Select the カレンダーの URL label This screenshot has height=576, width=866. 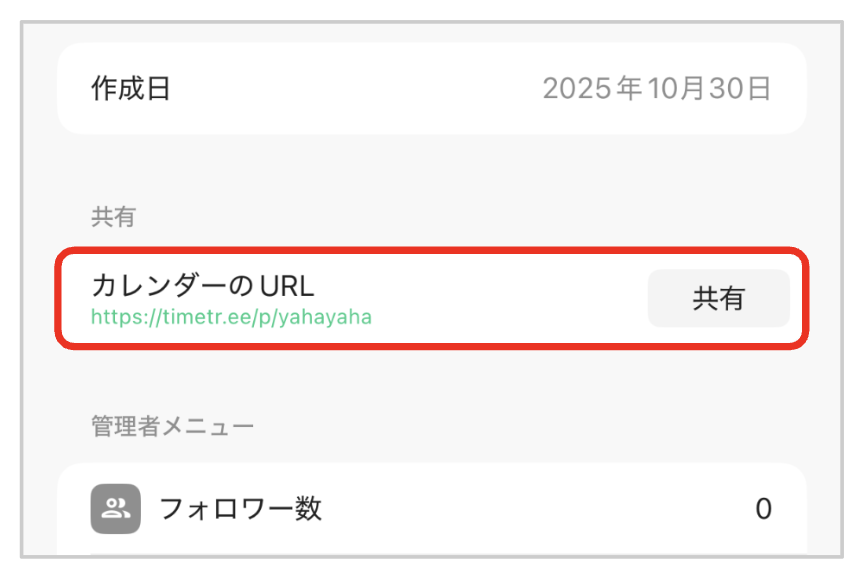point(202,286)
